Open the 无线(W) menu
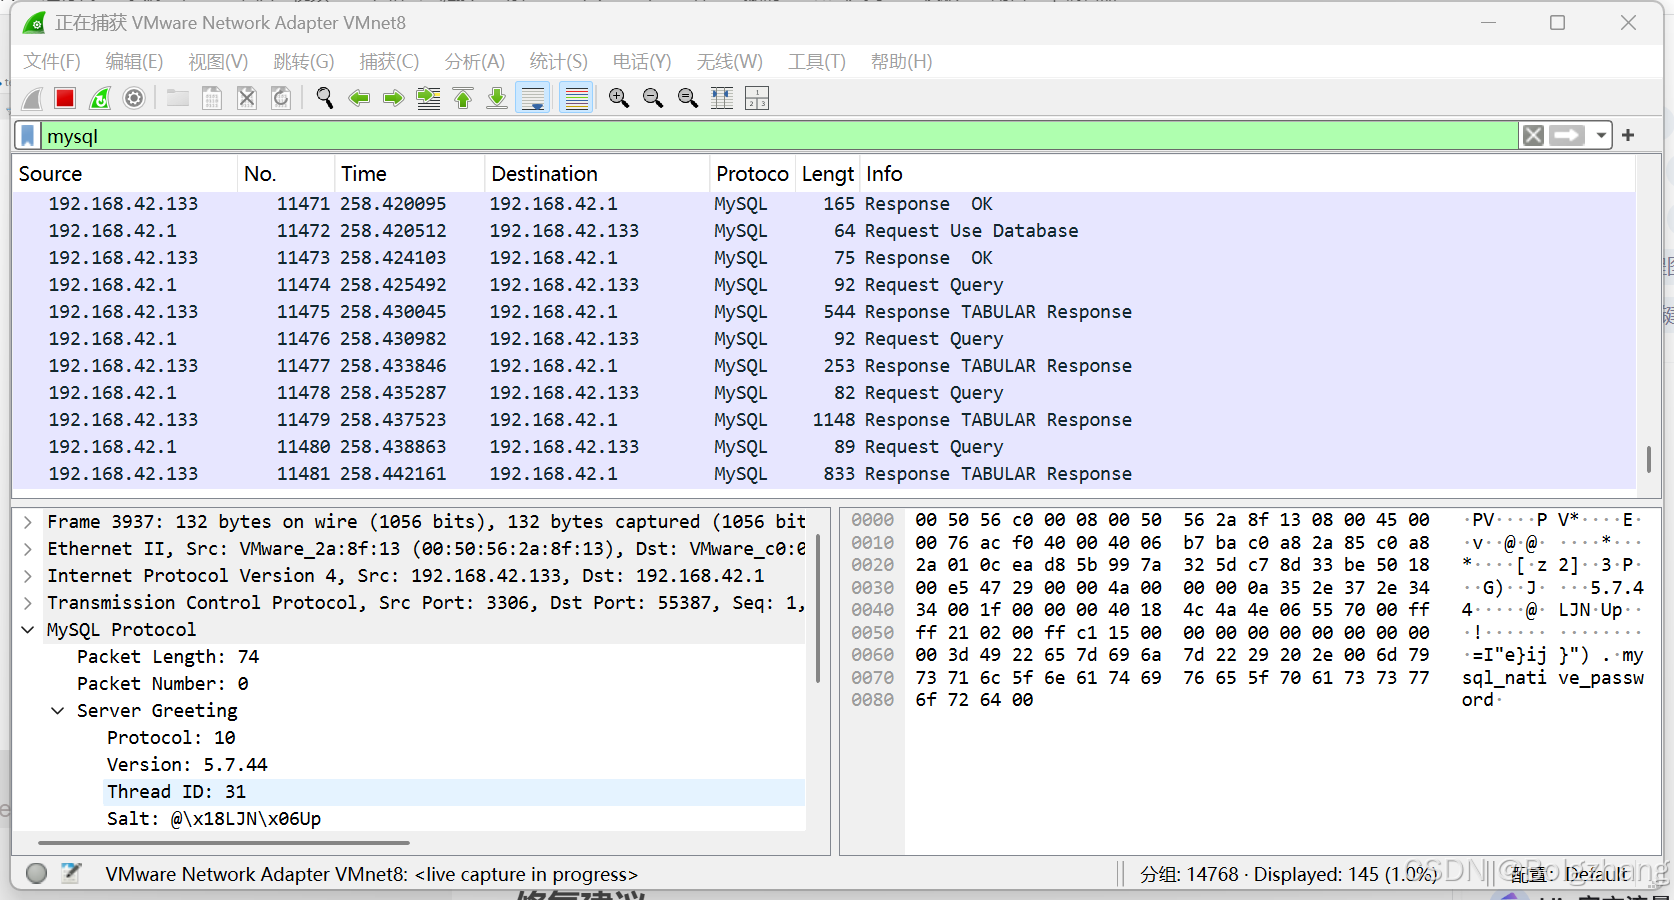1674x900 pixels. tap(729, 62)
